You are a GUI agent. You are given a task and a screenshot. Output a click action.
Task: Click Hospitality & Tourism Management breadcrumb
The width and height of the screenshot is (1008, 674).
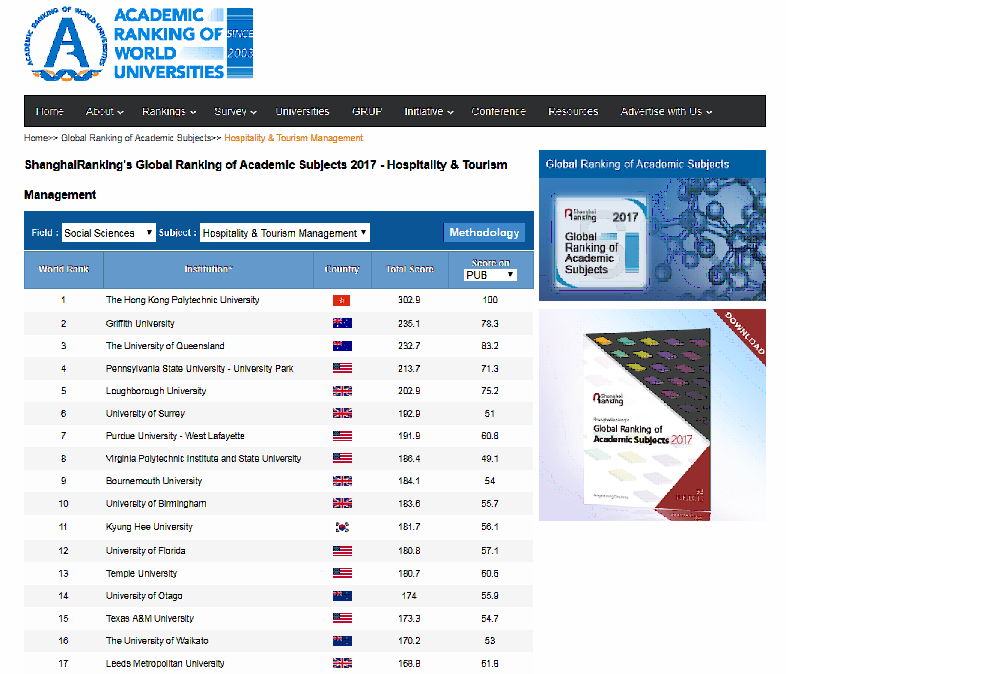(x=294, y=138)
